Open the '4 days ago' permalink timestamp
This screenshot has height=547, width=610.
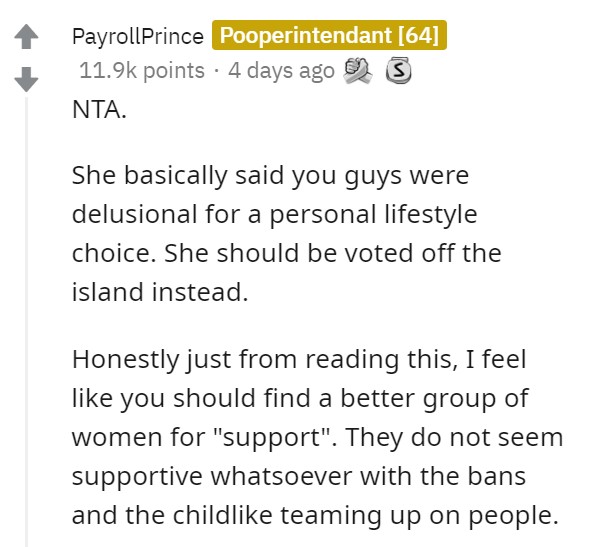coord(281,71)
